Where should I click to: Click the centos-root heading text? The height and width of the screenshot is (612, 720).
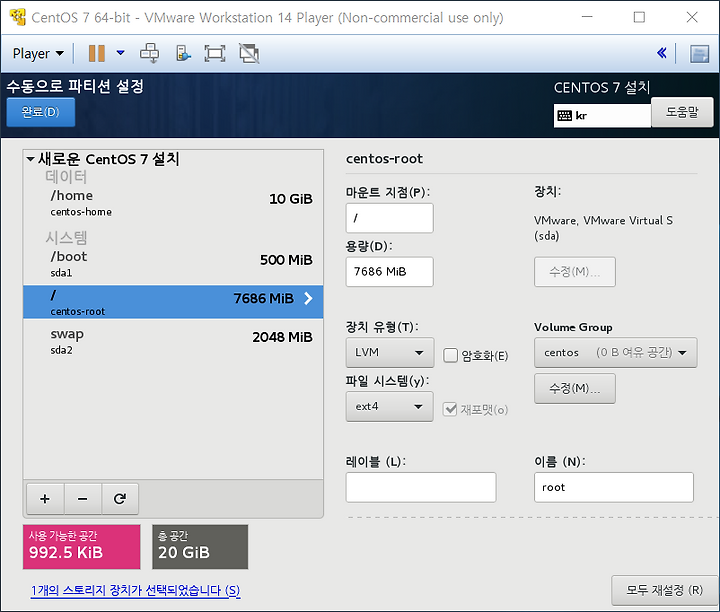[x=384, y=159]
